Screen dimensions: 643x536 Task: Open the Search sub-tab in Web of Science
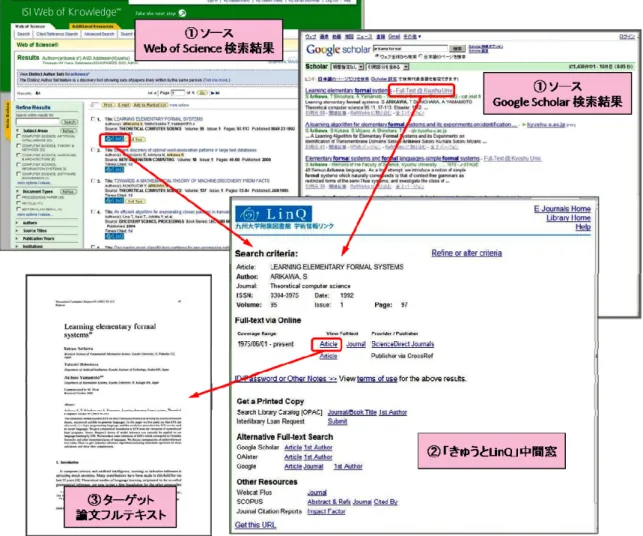coord(23,34)
